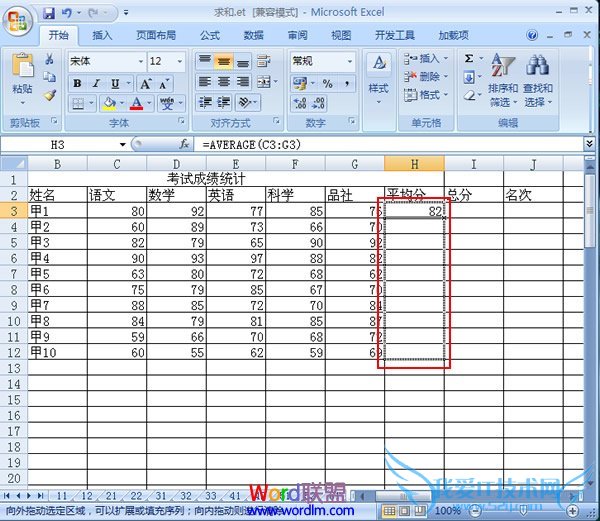Open the 样式 styles dropdown
The width and height of the screenshot is (600, 521).
tap(379, 80)
